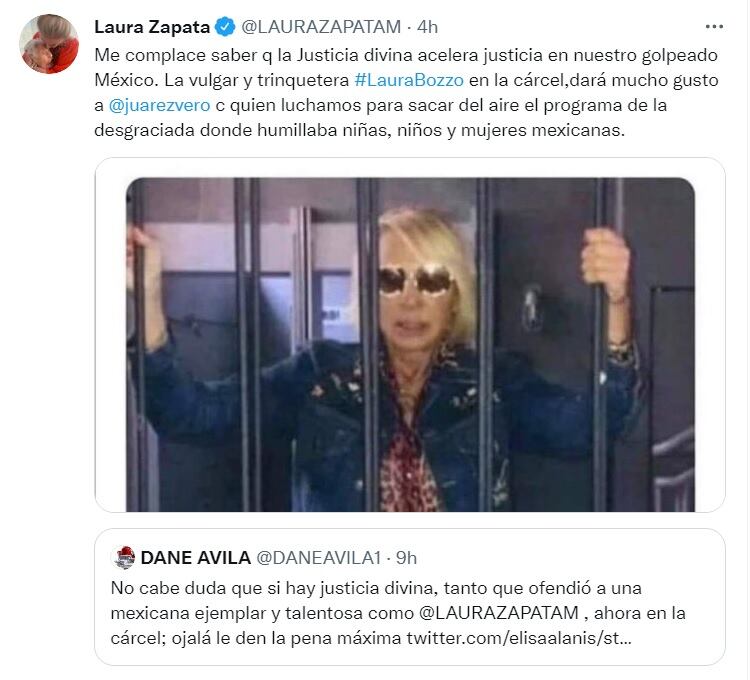Enlarge the photo of woman behind bars

tap(410, 344)
